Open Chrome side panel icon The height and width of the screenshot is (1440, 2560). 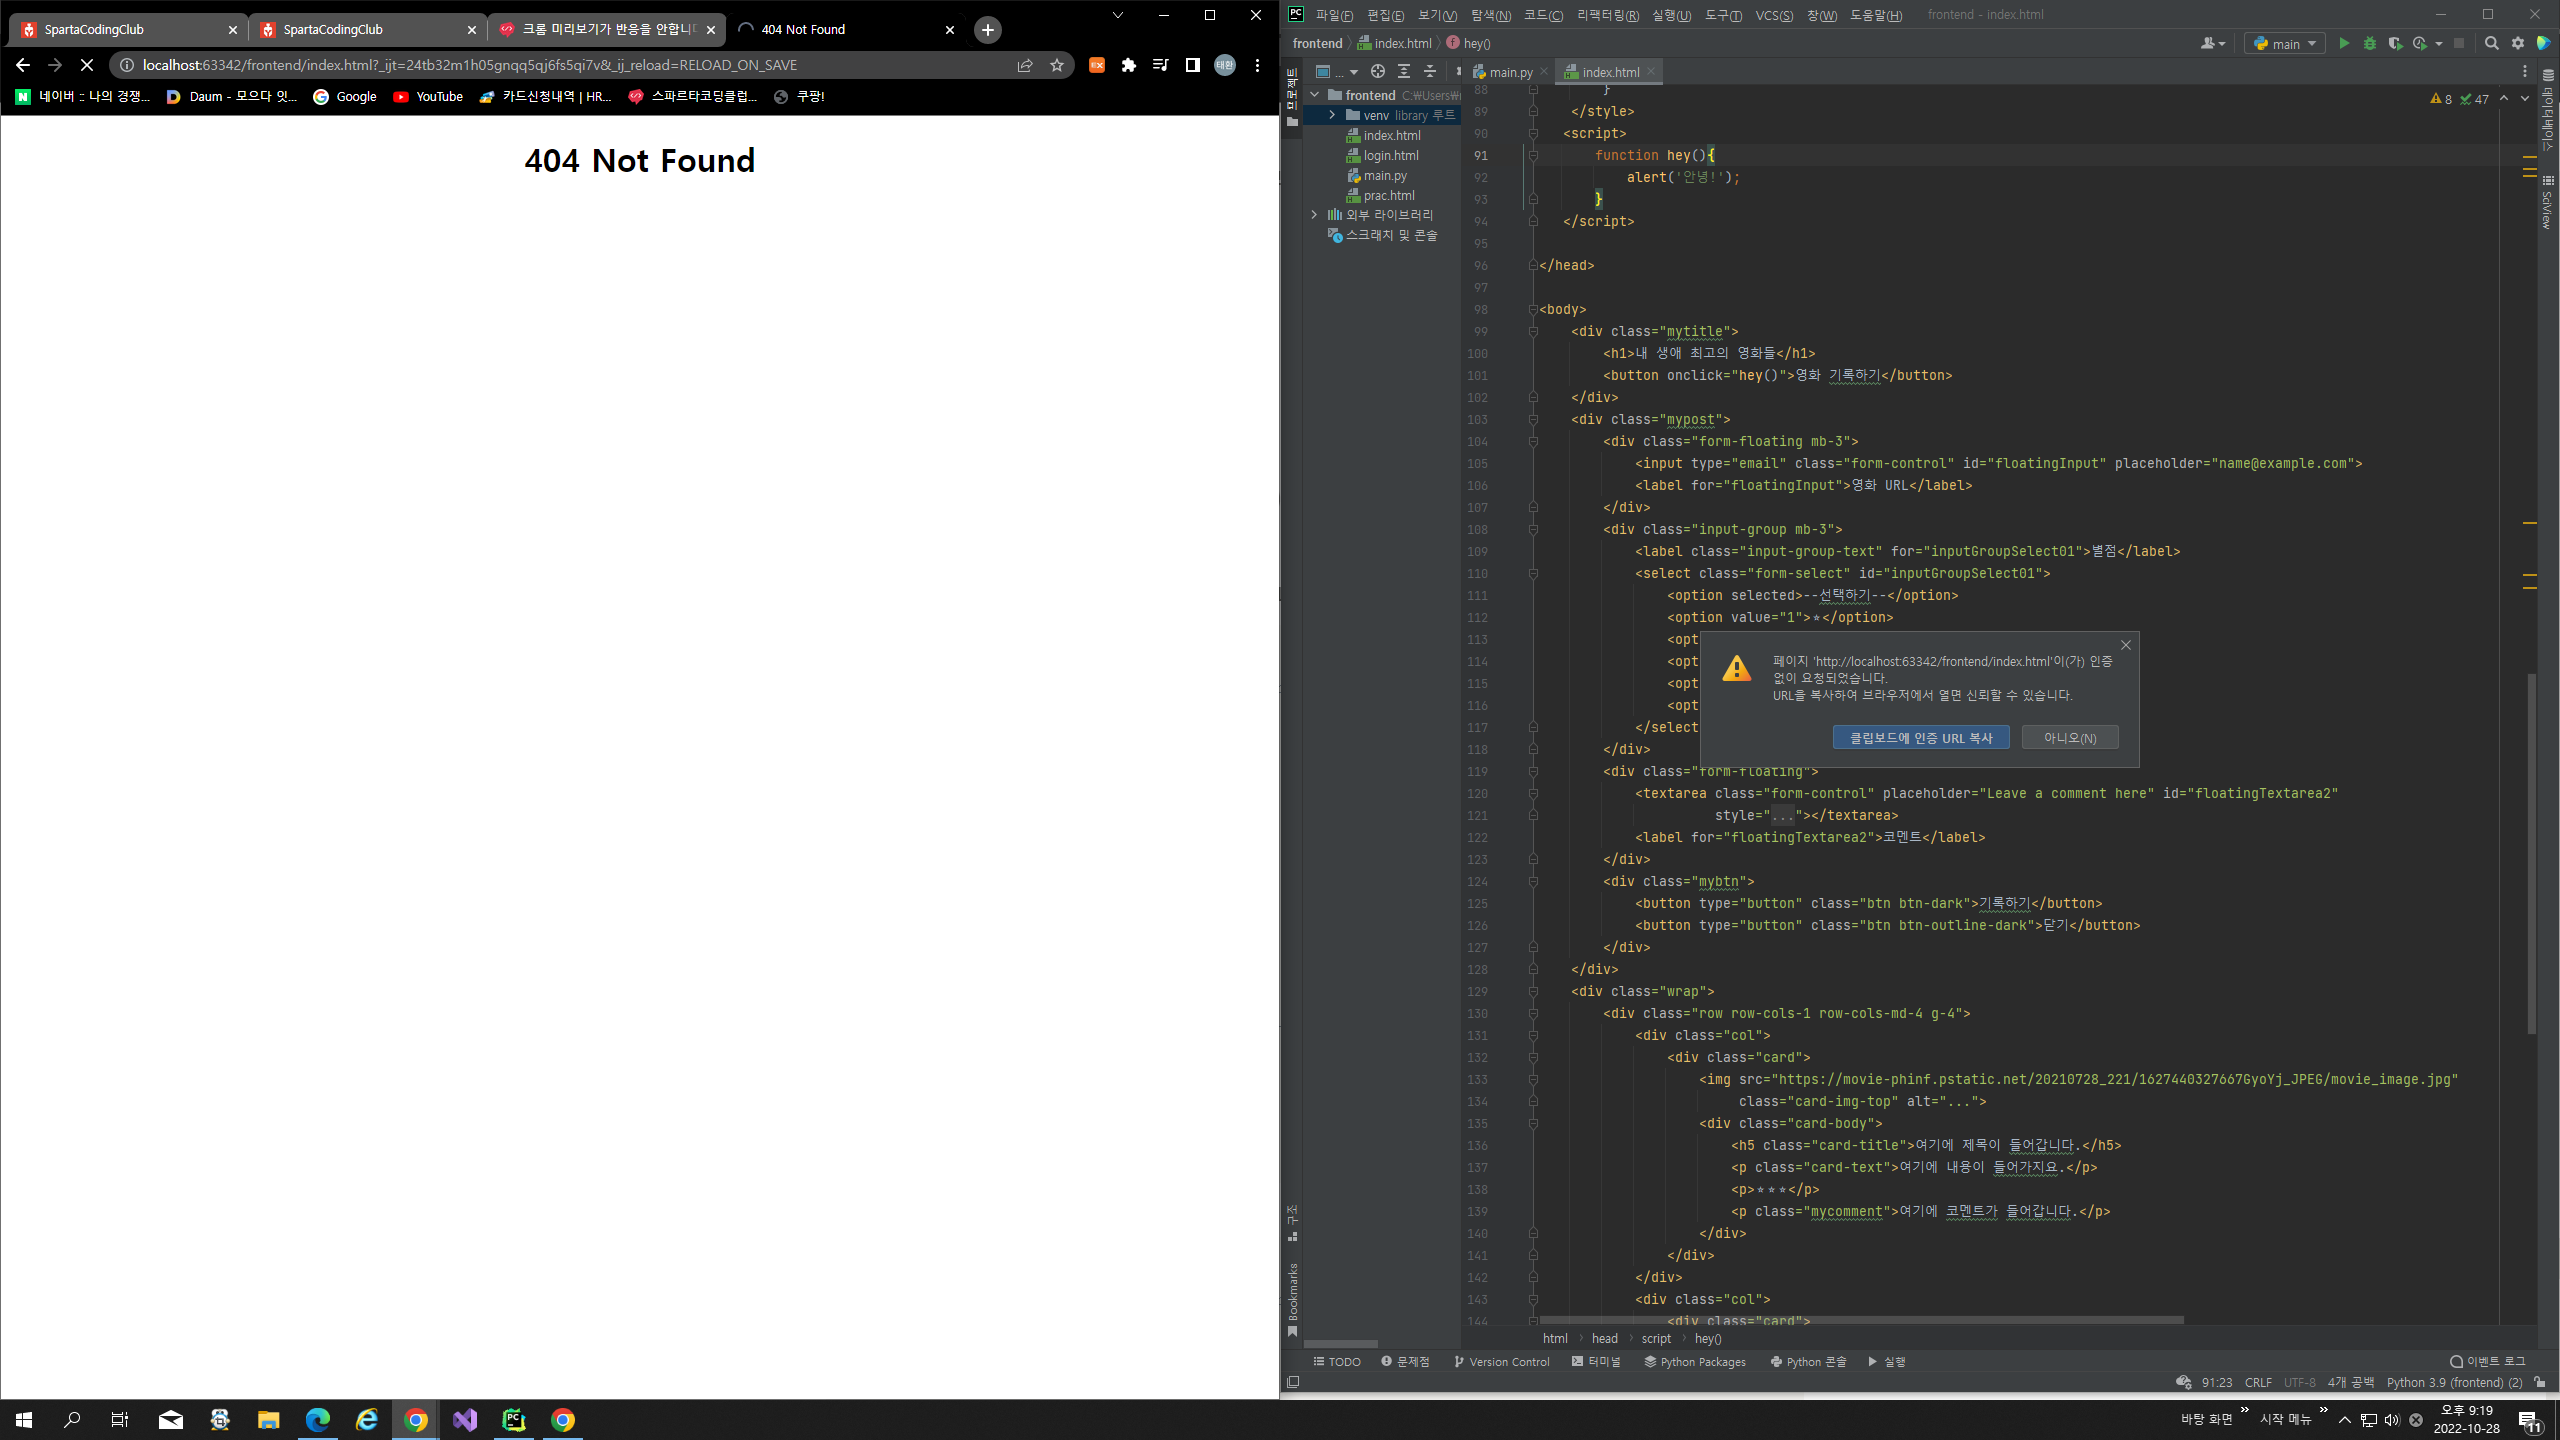pos(1192,65)
